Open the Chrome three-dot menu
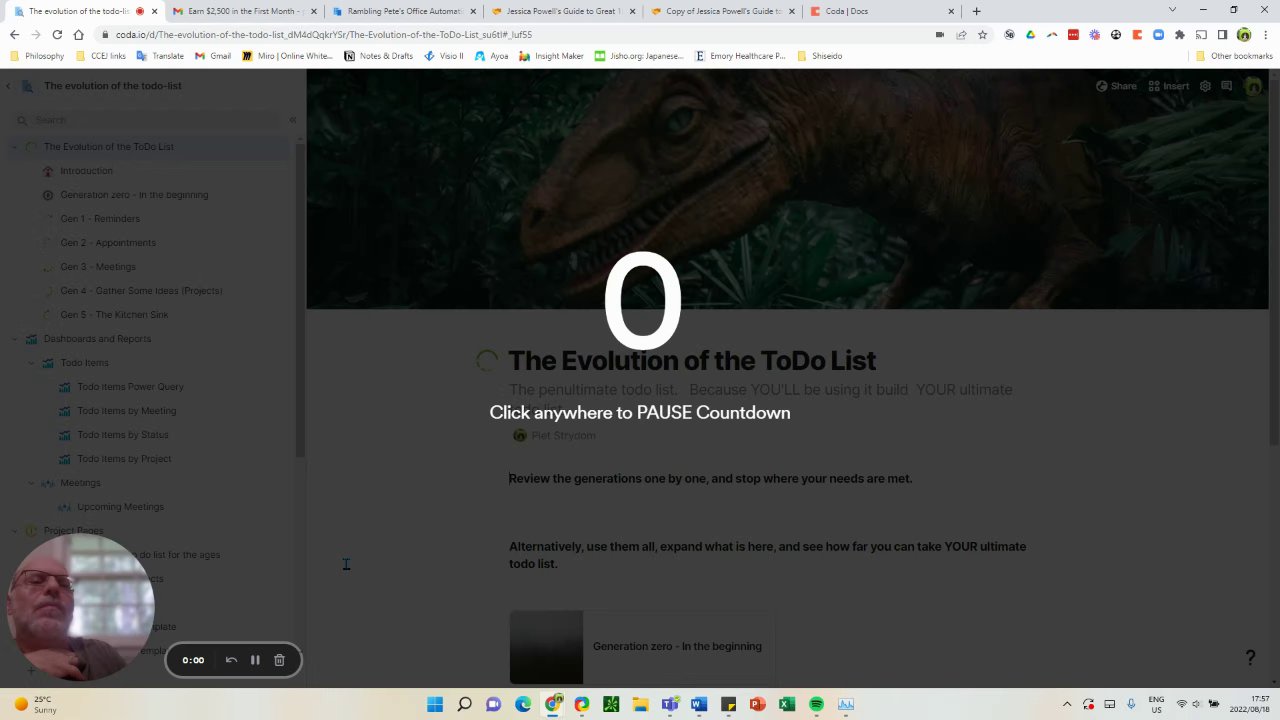Screen dimensions: 1280x720 coord(1265,34)
